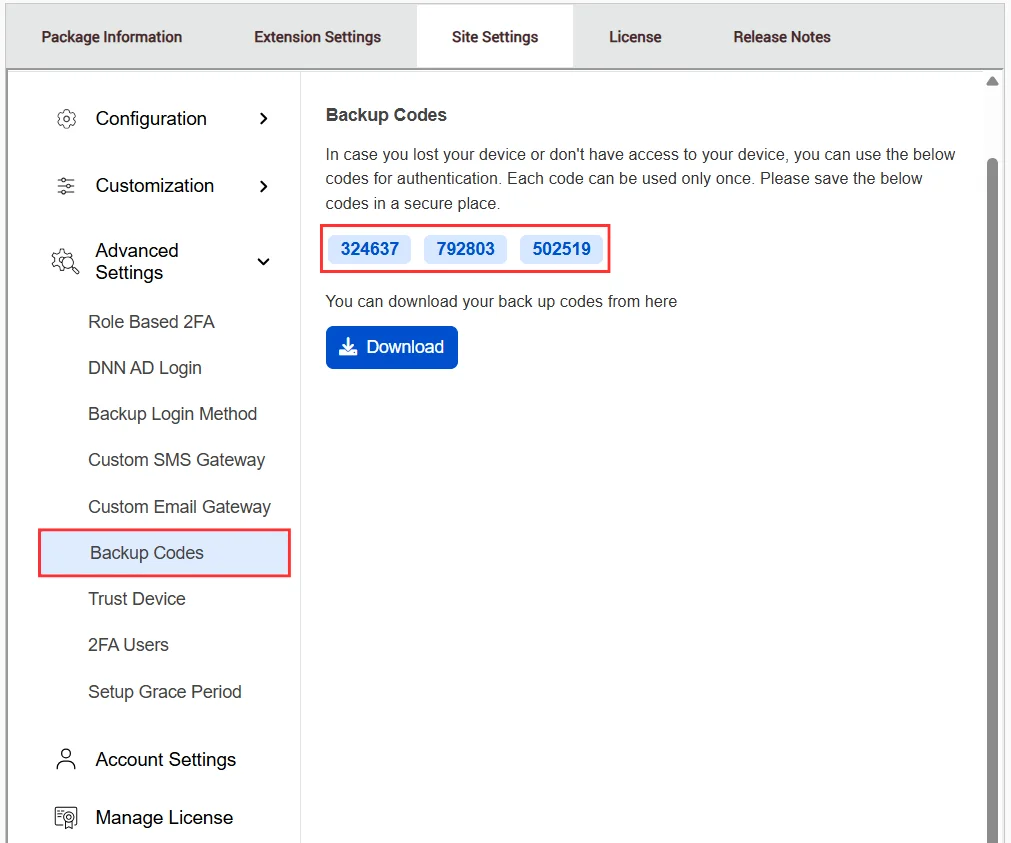Select the Backup Codes sidebar entry
Screen dimensions: 1011x843
pos(146,552)
